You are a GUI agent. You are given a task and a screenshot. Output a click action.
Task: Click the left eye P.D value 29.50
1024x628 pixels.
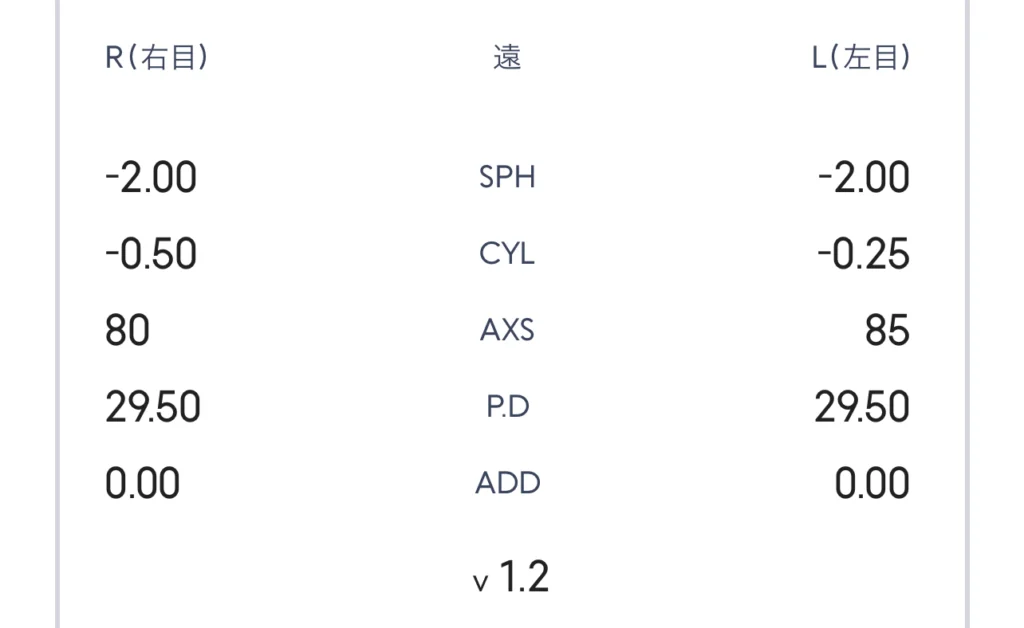862,407
